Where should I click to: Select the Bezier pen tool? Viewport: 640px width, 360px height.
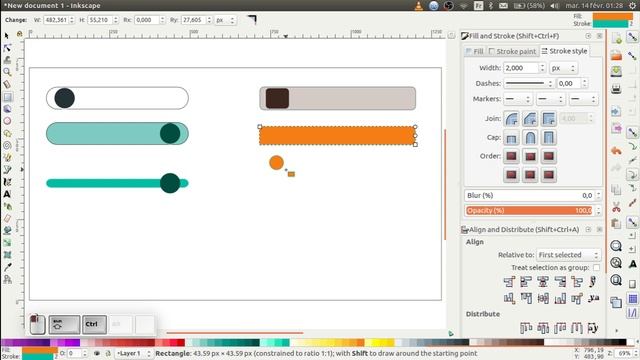coord(7,170)
